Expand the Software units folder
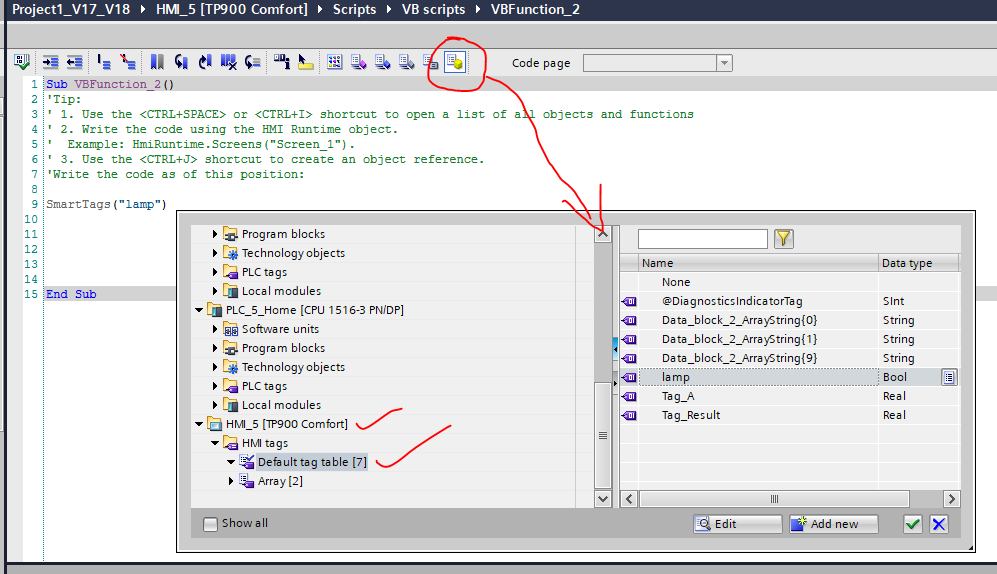The image size is (997, 574). click(x=215, y=329)
